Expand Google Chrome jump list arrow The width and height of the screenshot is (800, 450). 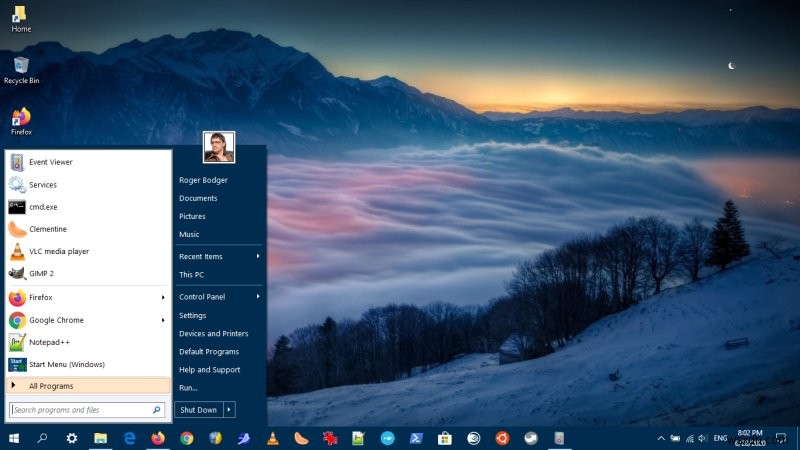pyautogui.click(x=163, y=320)
